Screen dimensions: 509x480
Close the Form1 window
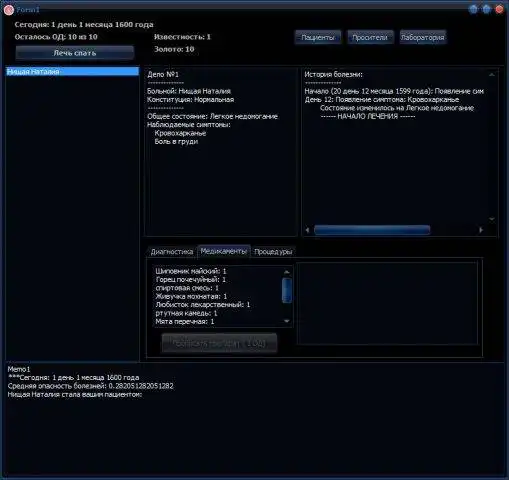pyautogui.click(x=499, y=9)
